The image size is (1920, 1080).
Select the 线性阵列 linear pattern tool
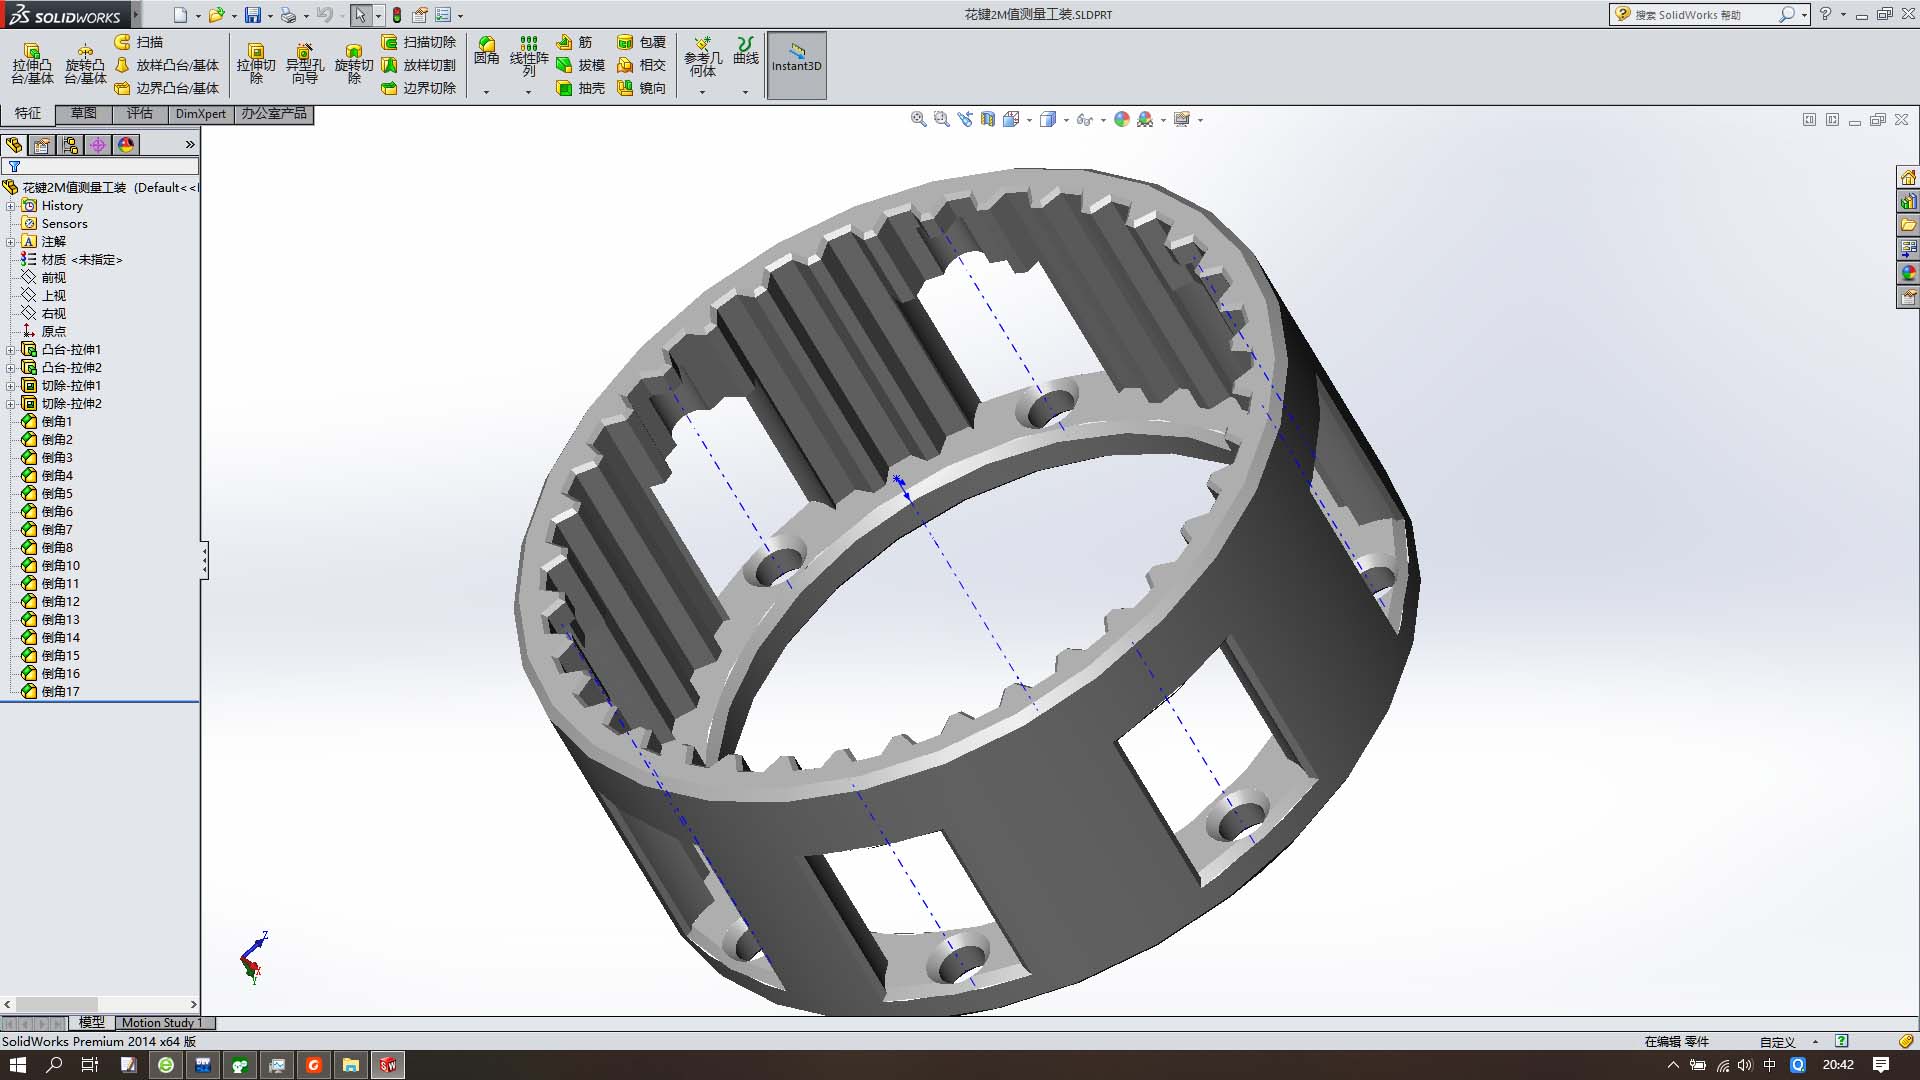[x=529, y=56]
